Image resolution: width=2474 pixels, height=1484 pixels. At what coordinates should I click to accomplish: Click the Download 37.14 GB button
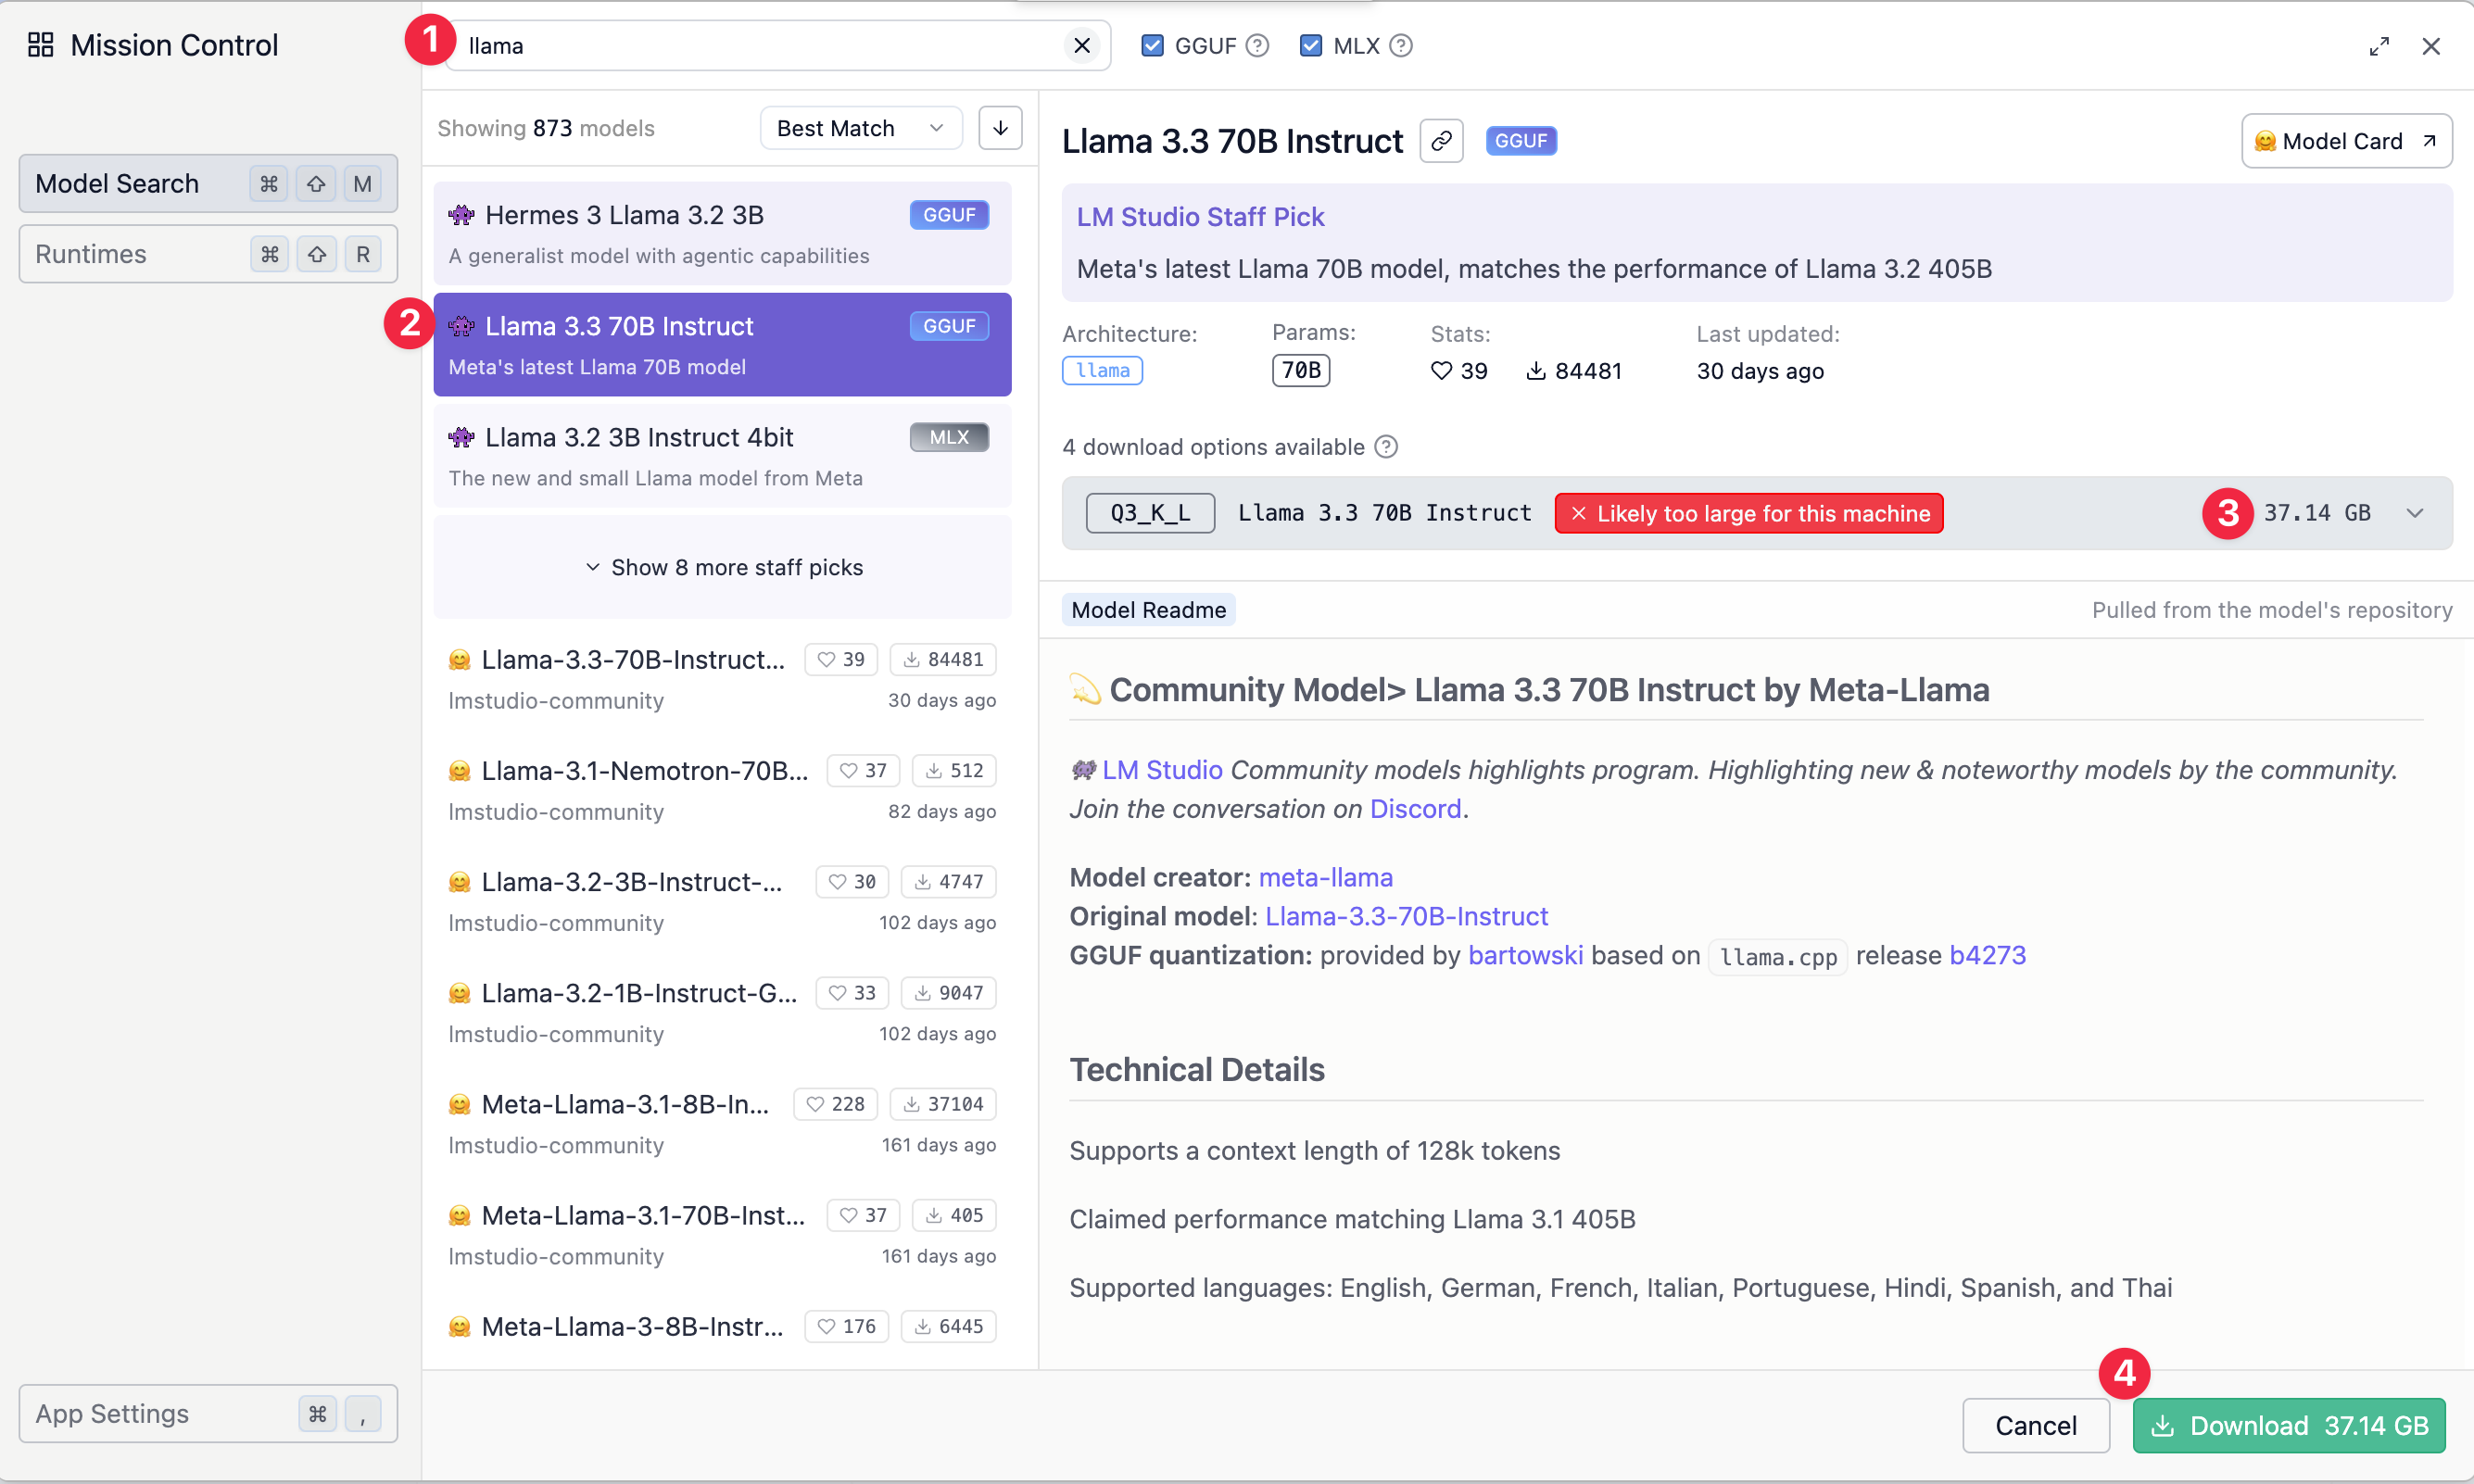point(2289,1425)
